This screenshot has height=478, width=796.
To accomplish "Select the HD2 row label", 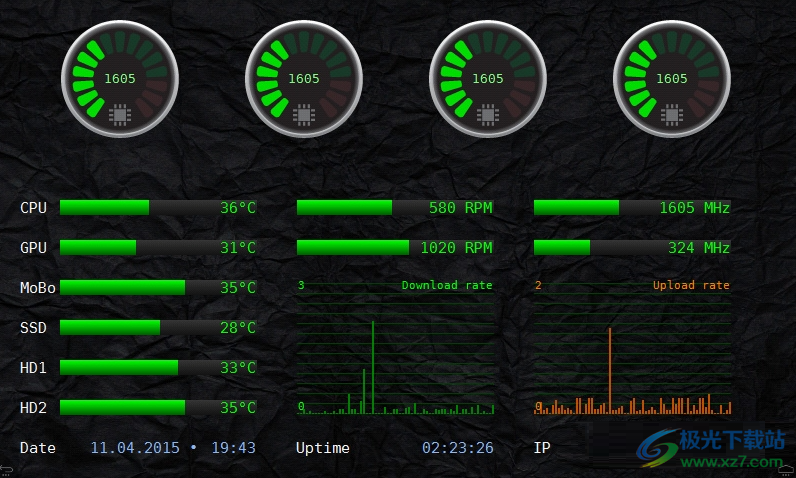I will coord(34,407).
